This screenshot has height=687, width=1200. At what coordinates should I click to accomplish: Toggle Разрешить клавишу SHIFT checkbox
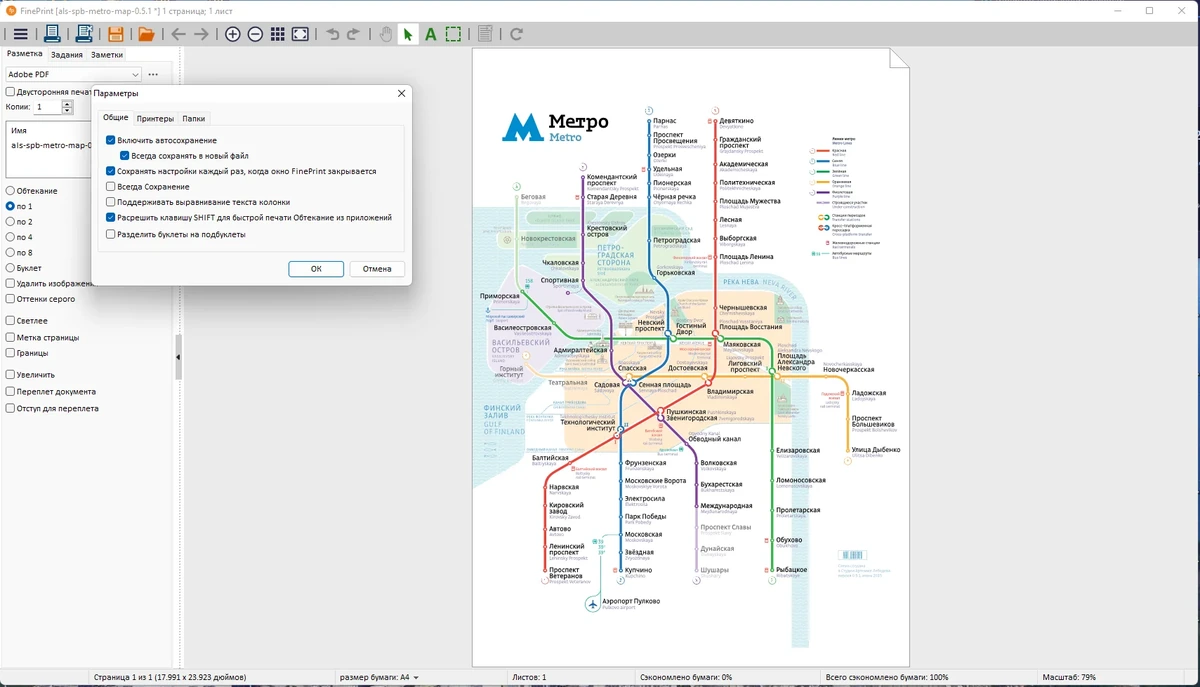coord(111,217)
